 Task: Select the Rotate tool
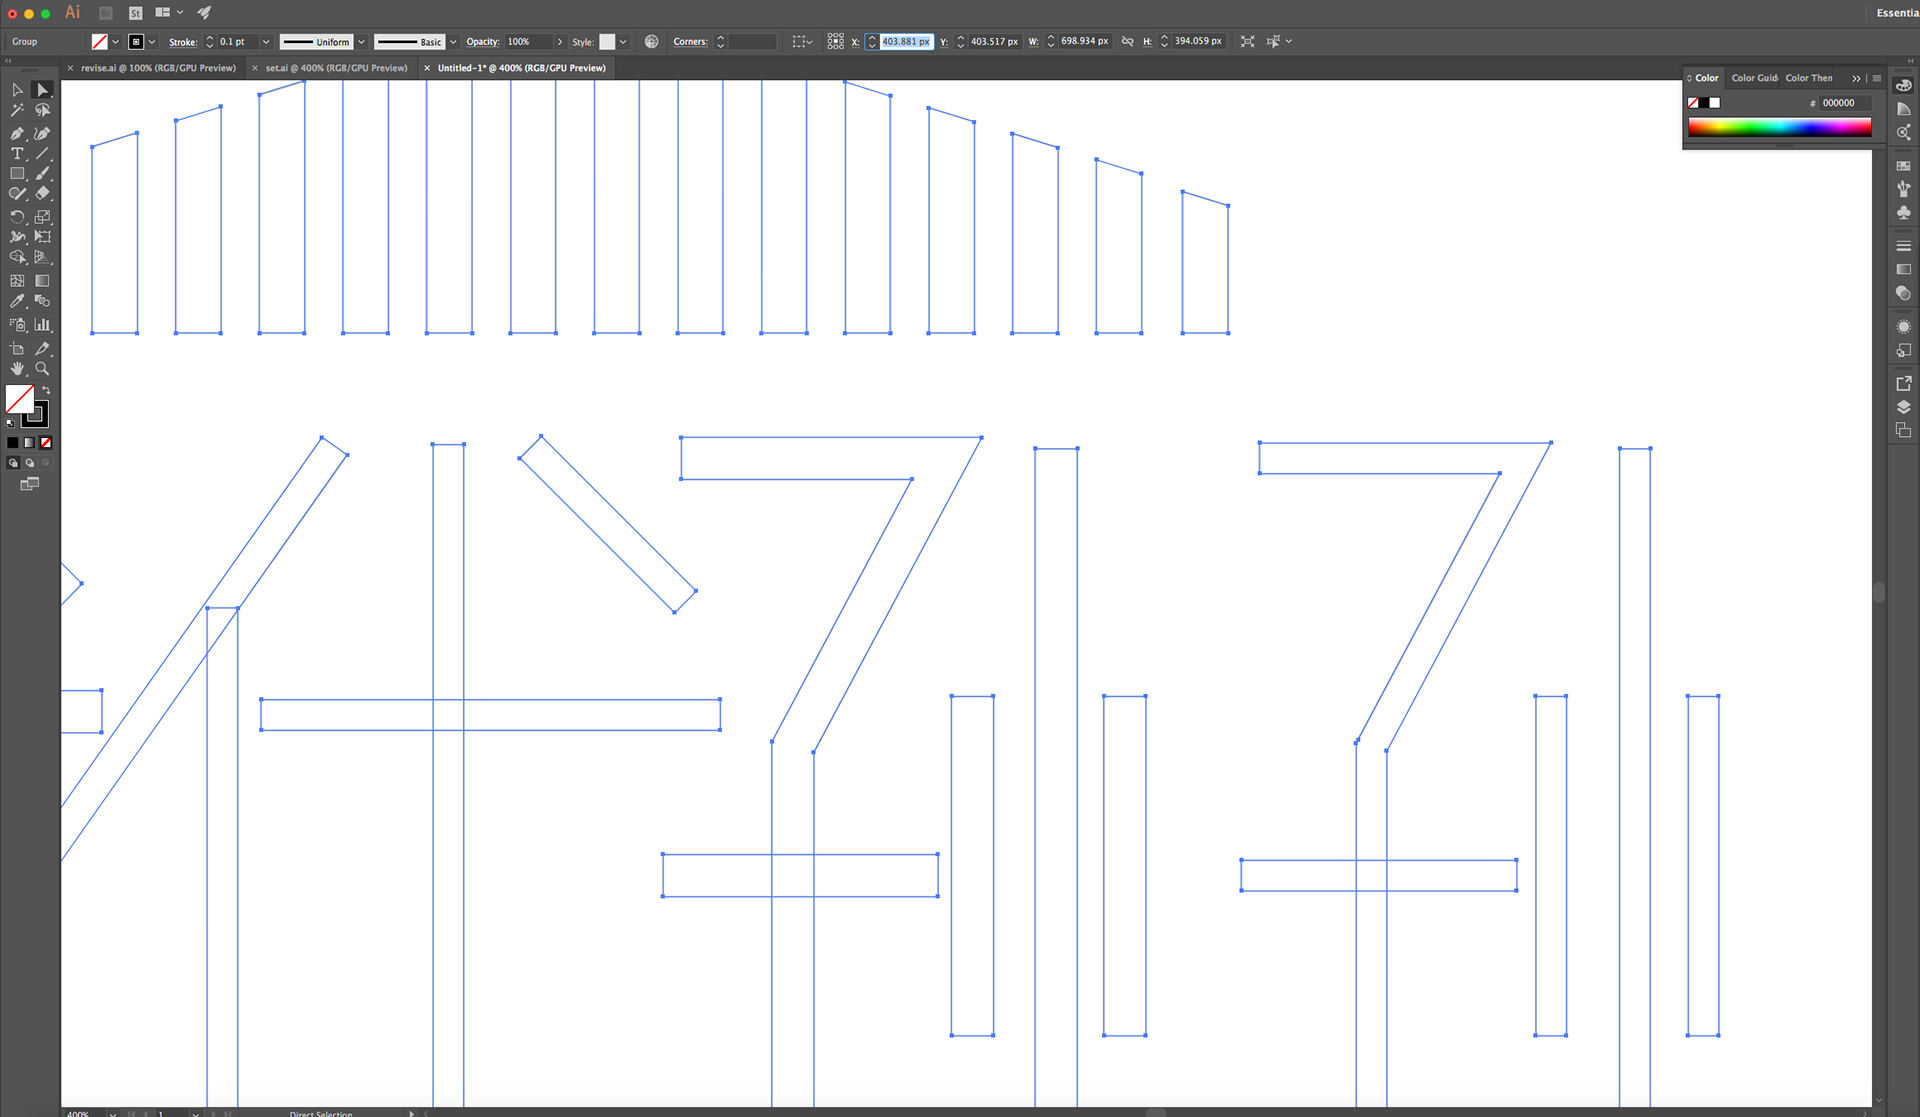[17, 217]
